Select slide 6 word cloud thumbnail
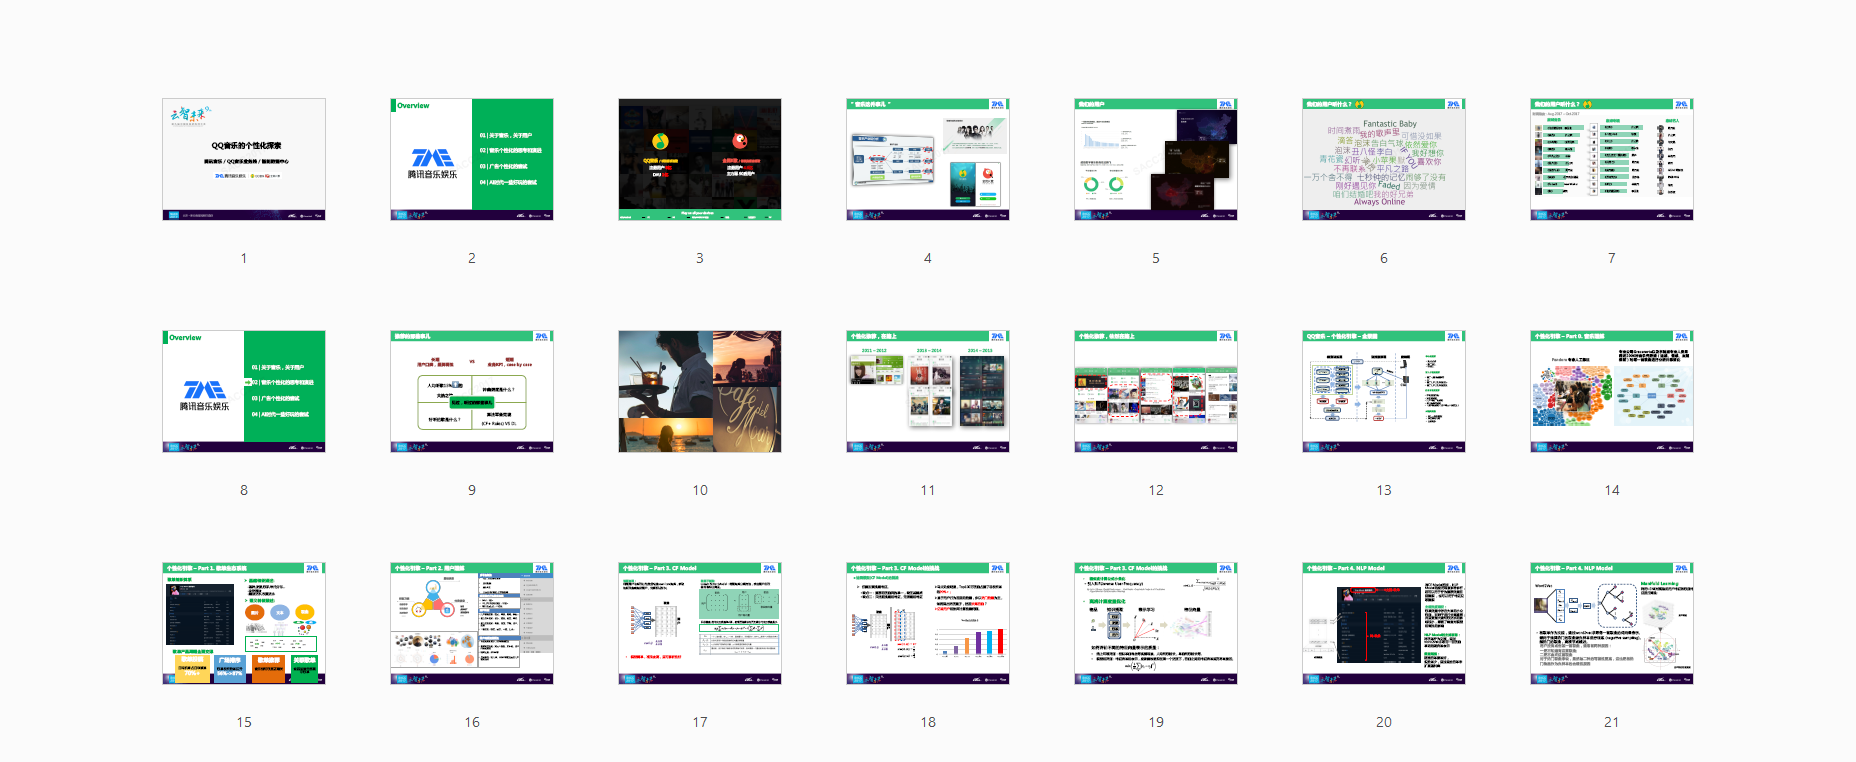This screenshot has width=1856, height=762. click(1384, 159)
